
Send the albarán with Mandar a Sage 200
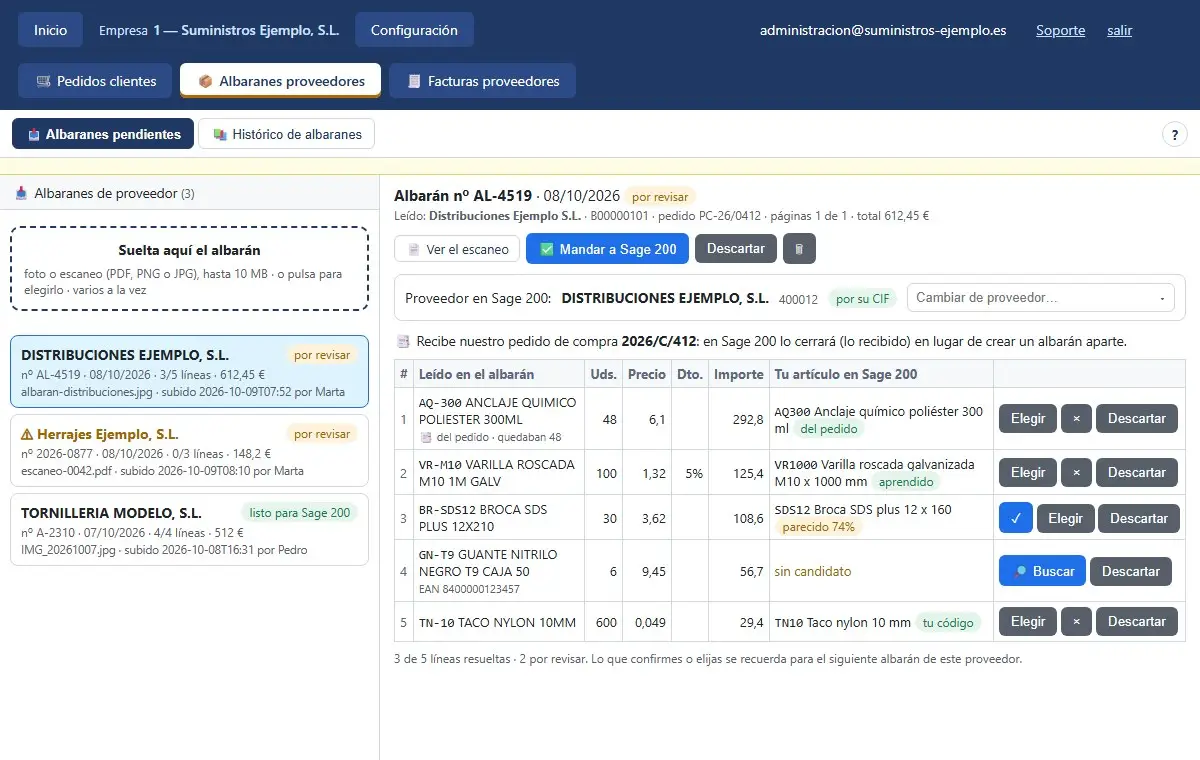point(607,249)
